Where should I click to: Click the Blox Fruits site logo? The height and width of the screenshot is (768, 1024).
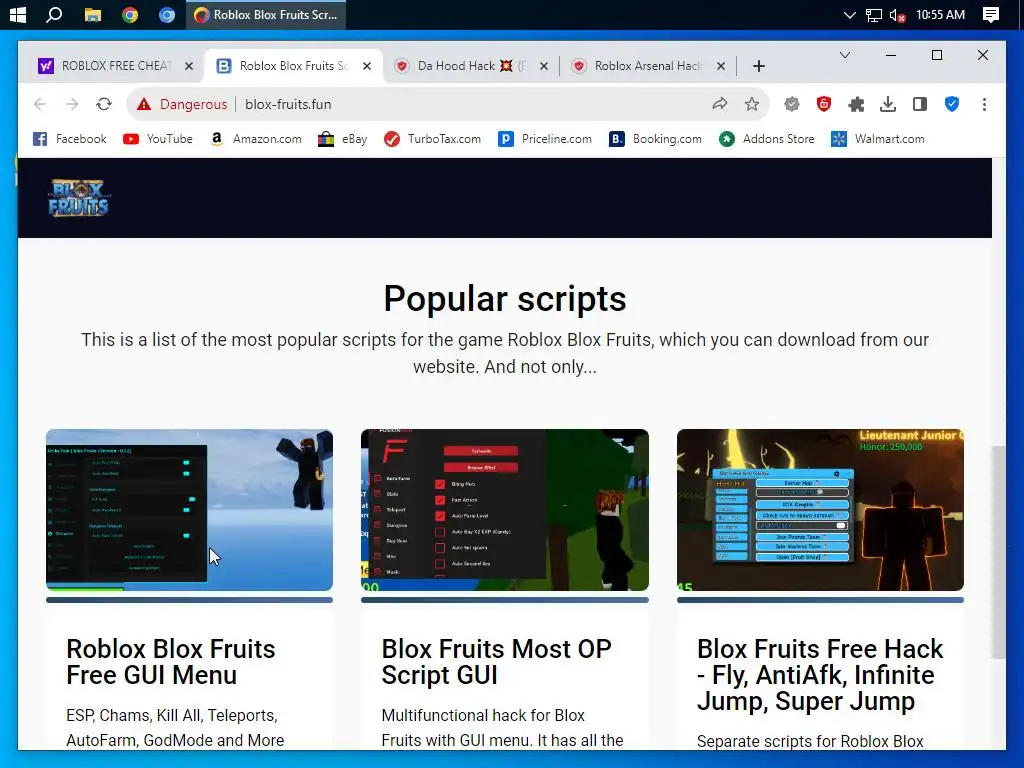[x=78, y=198]
